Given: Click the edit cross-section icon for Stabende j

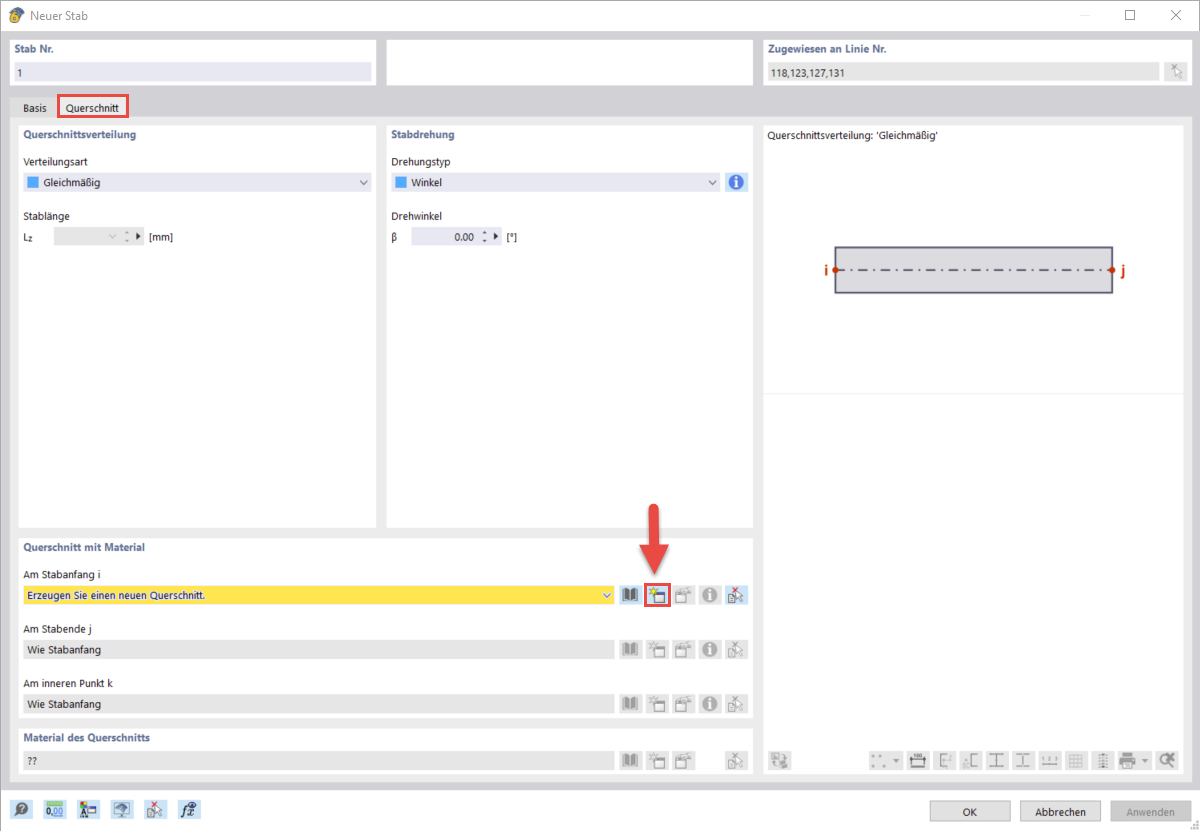Looking at the screenshot, I should click(684, 649).
